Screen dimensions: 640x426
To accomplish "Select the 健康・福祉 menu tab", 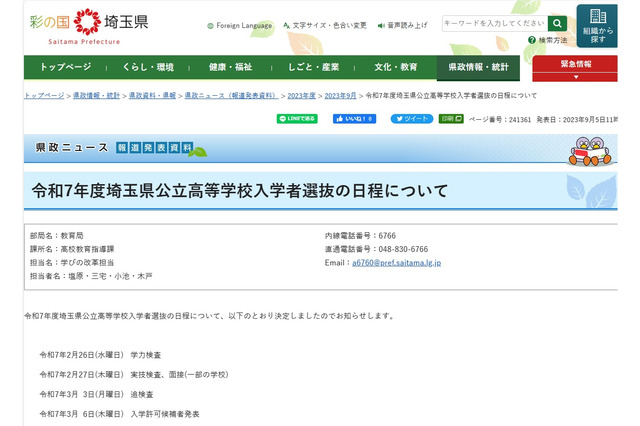I will point(231,67).
